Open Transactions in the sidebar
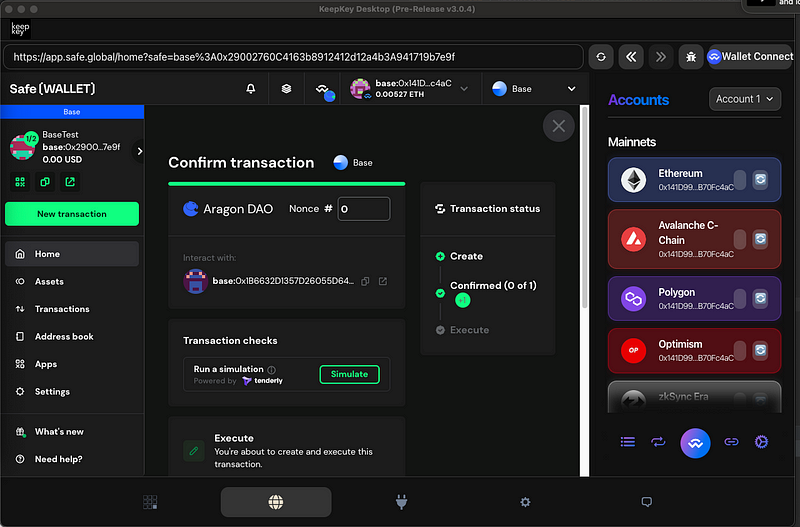The width and height of the screenshot is (800, 527). (x=62, y=309)
